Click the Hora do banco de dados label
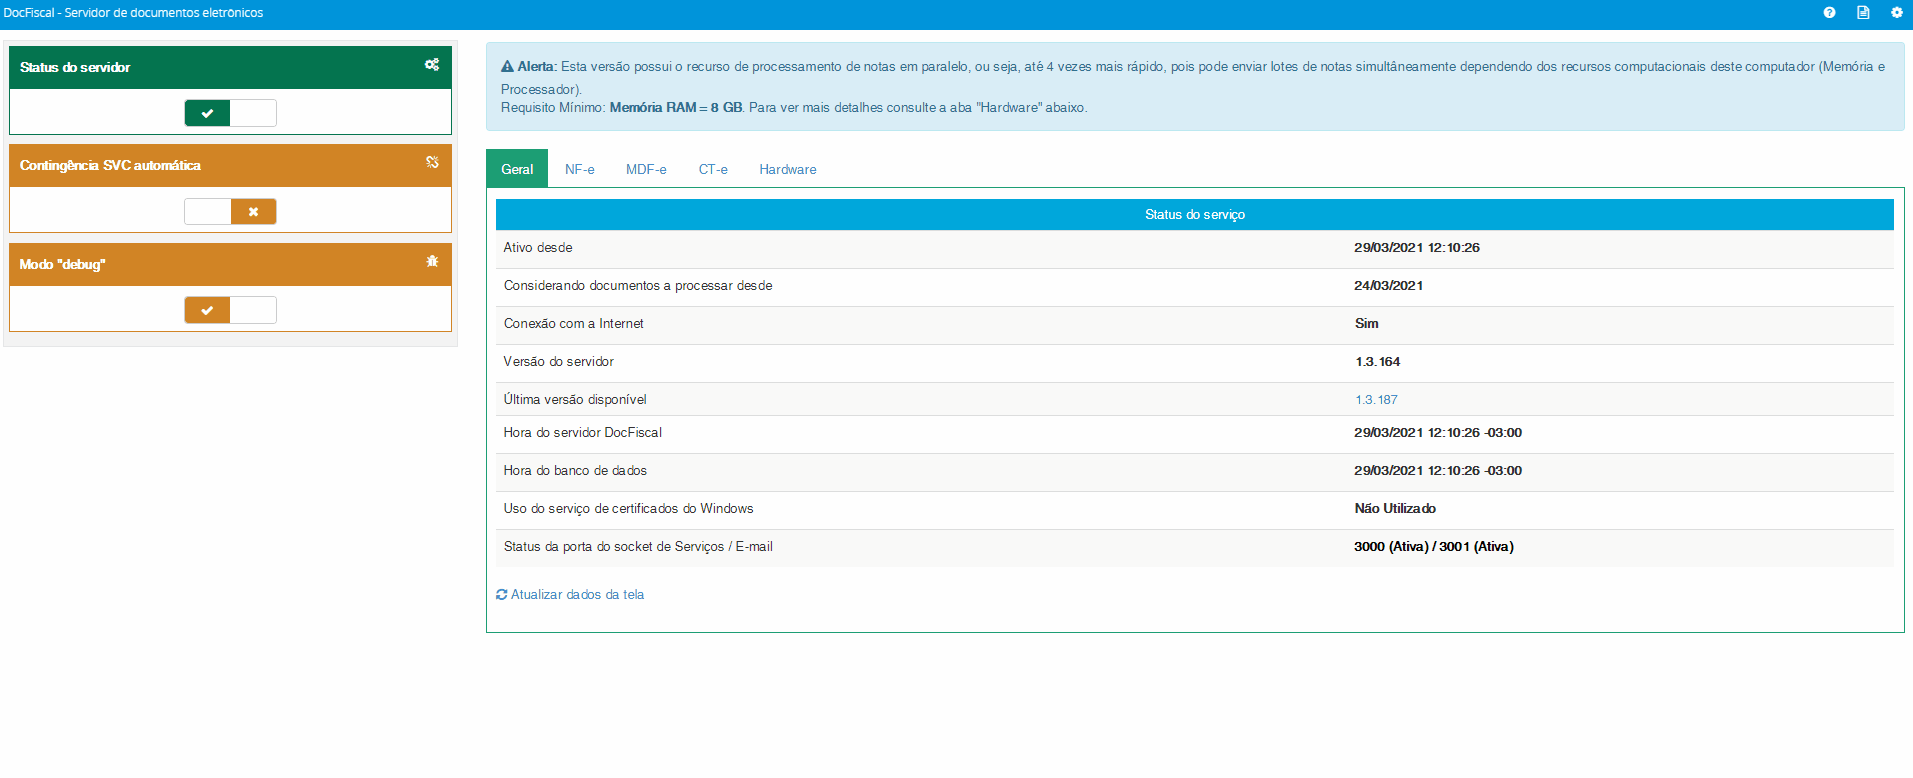The height and width of the screenshot is (778, 1913). [x=575, y=471]
